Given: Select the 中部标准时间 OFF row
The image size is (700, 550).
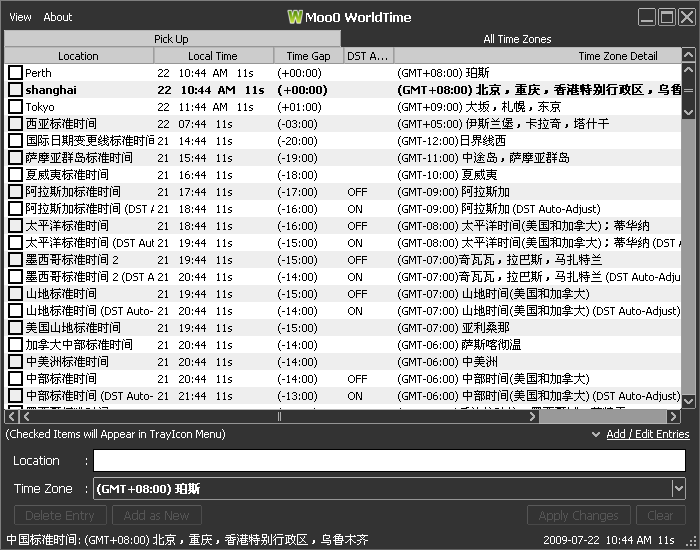Looking at the screenshot, I should (x=343, y=379).
